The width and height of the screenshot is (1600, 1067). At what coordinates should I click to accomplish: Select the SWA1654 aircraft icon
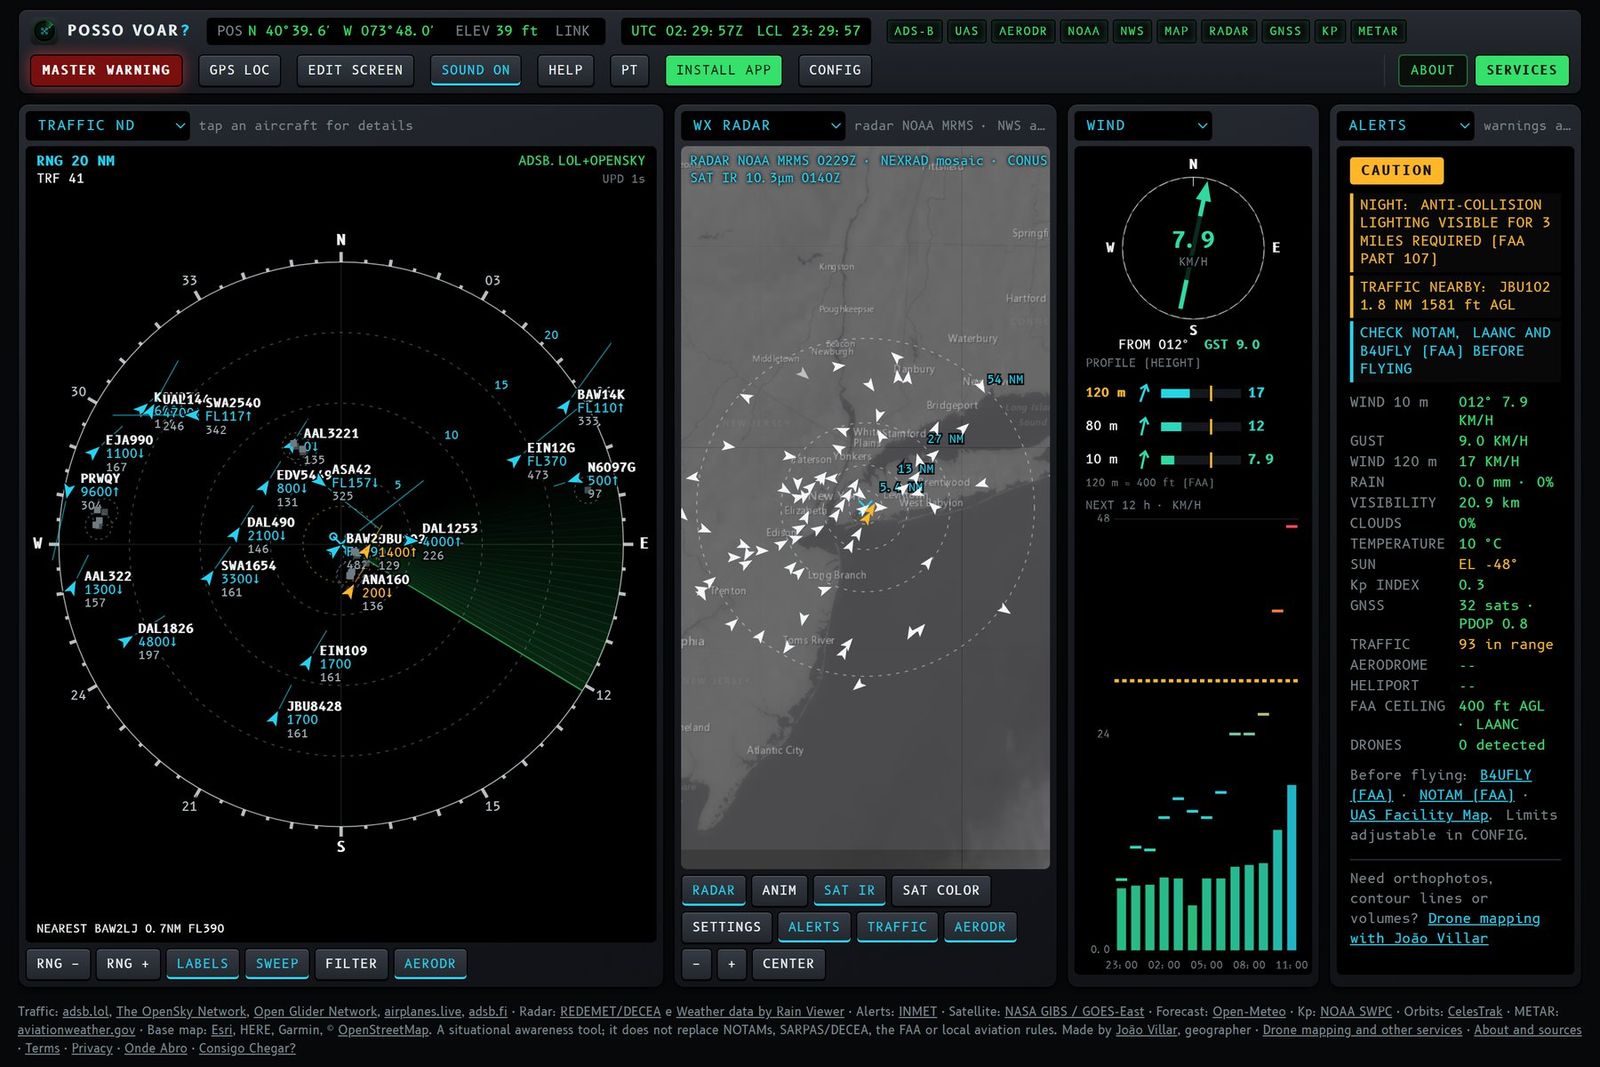pyautogui.click(x=208, y=578)
